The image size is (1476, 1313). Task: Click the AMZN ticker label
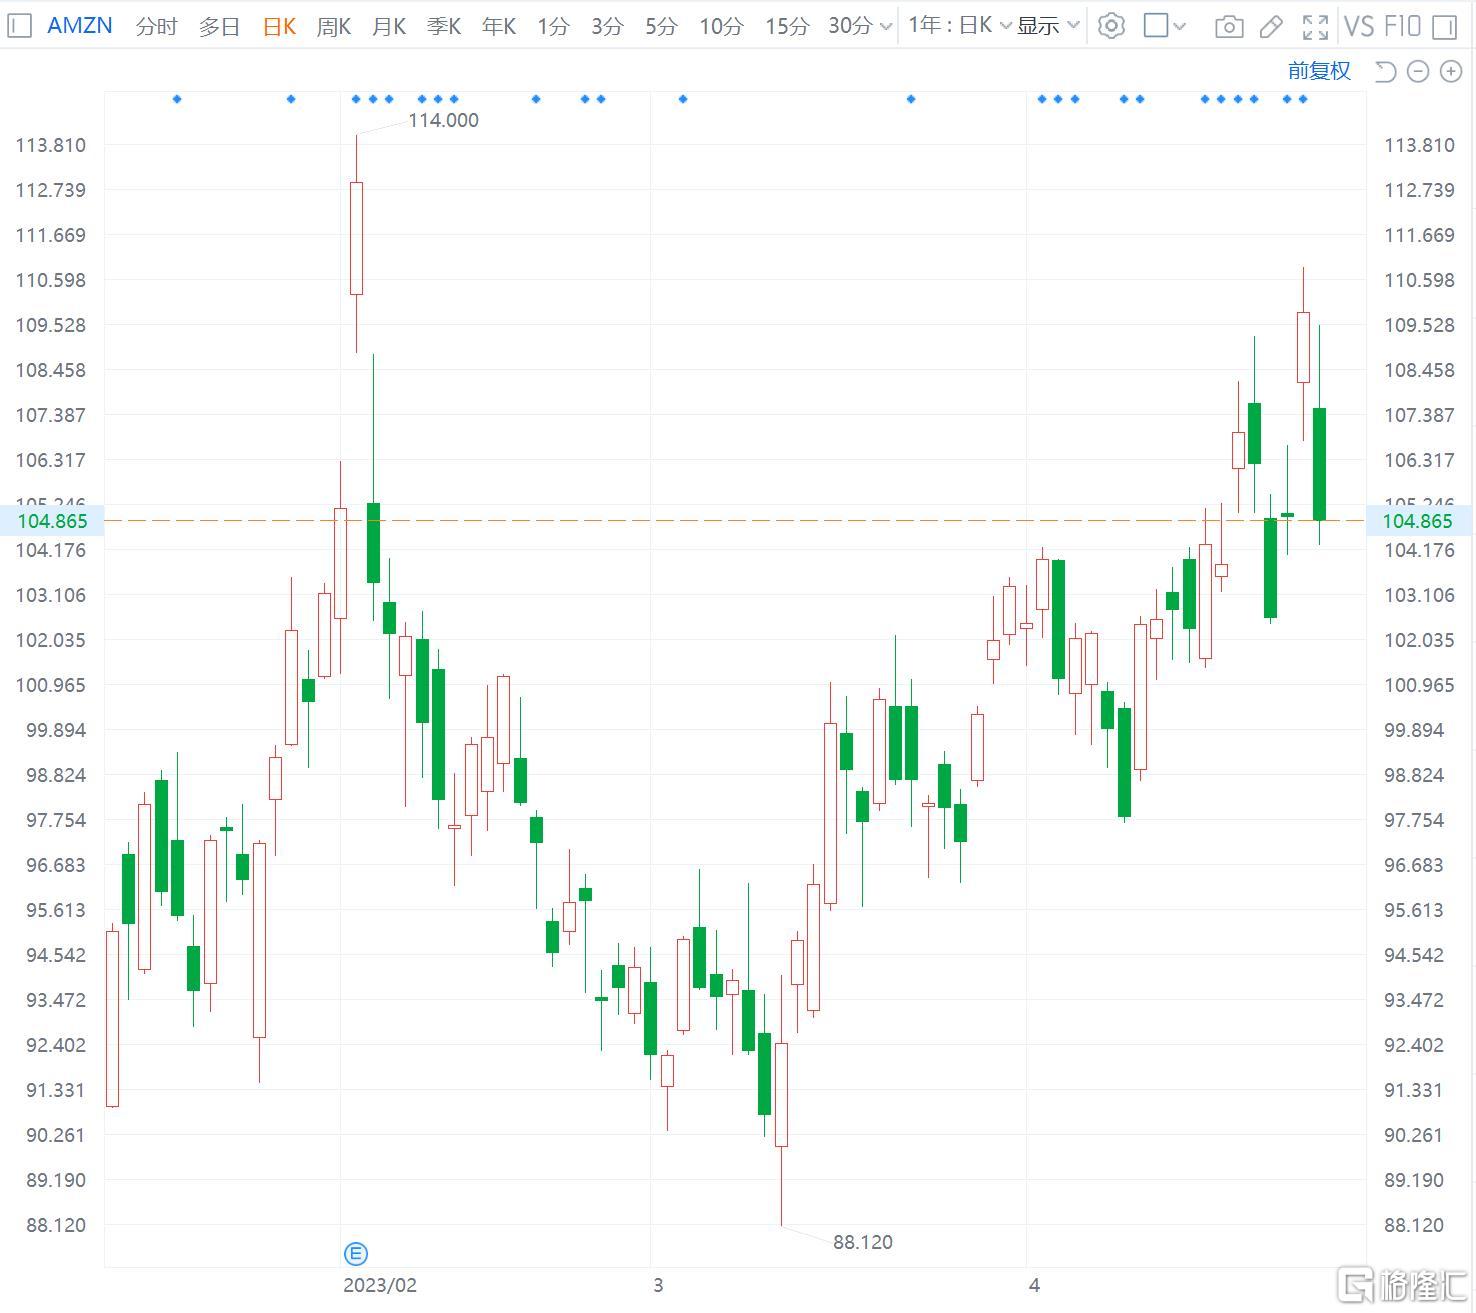tap(79, 25)
